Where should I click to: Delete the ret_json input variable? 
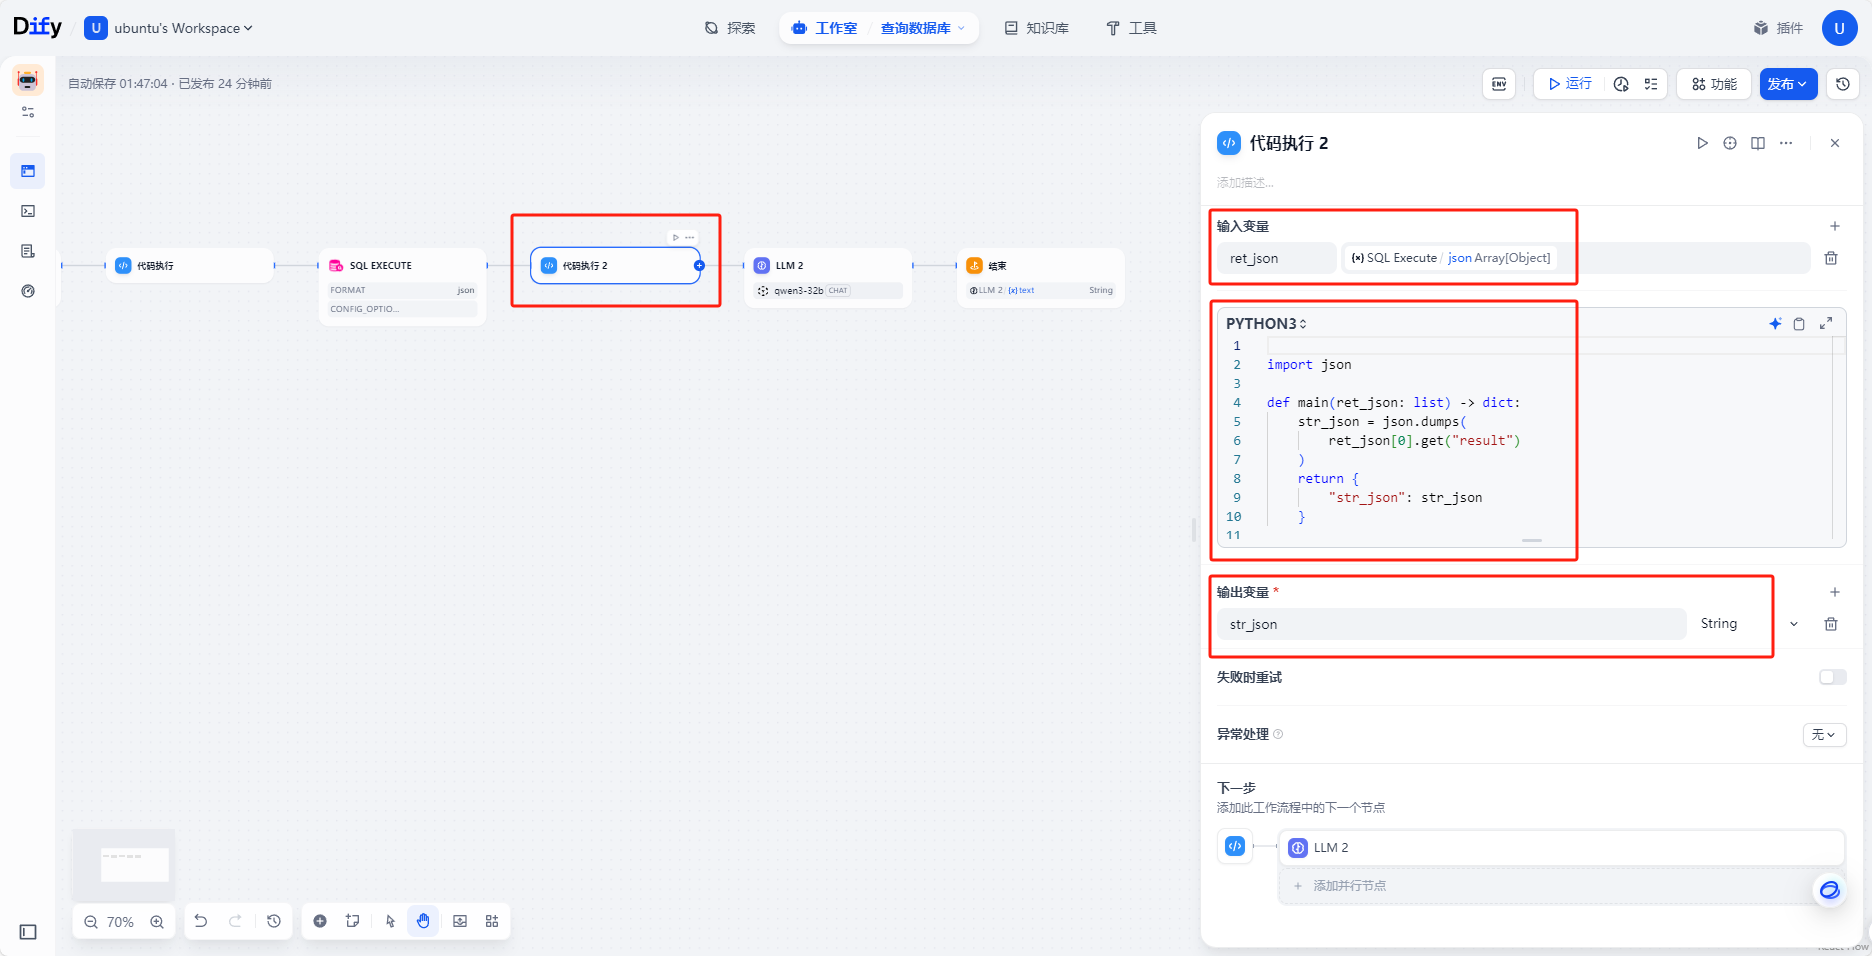1831,258
